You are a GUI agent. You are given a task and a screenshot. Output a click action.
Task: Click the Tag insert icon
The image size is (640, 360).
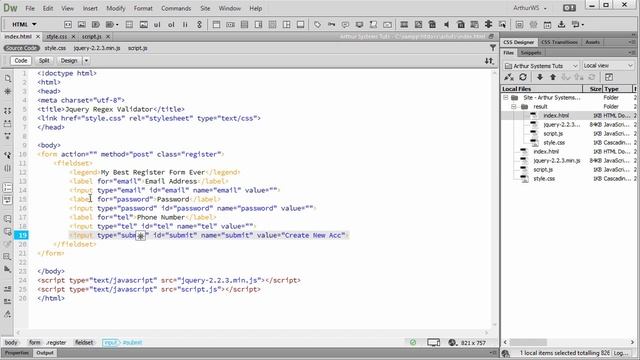coord(317,24)
